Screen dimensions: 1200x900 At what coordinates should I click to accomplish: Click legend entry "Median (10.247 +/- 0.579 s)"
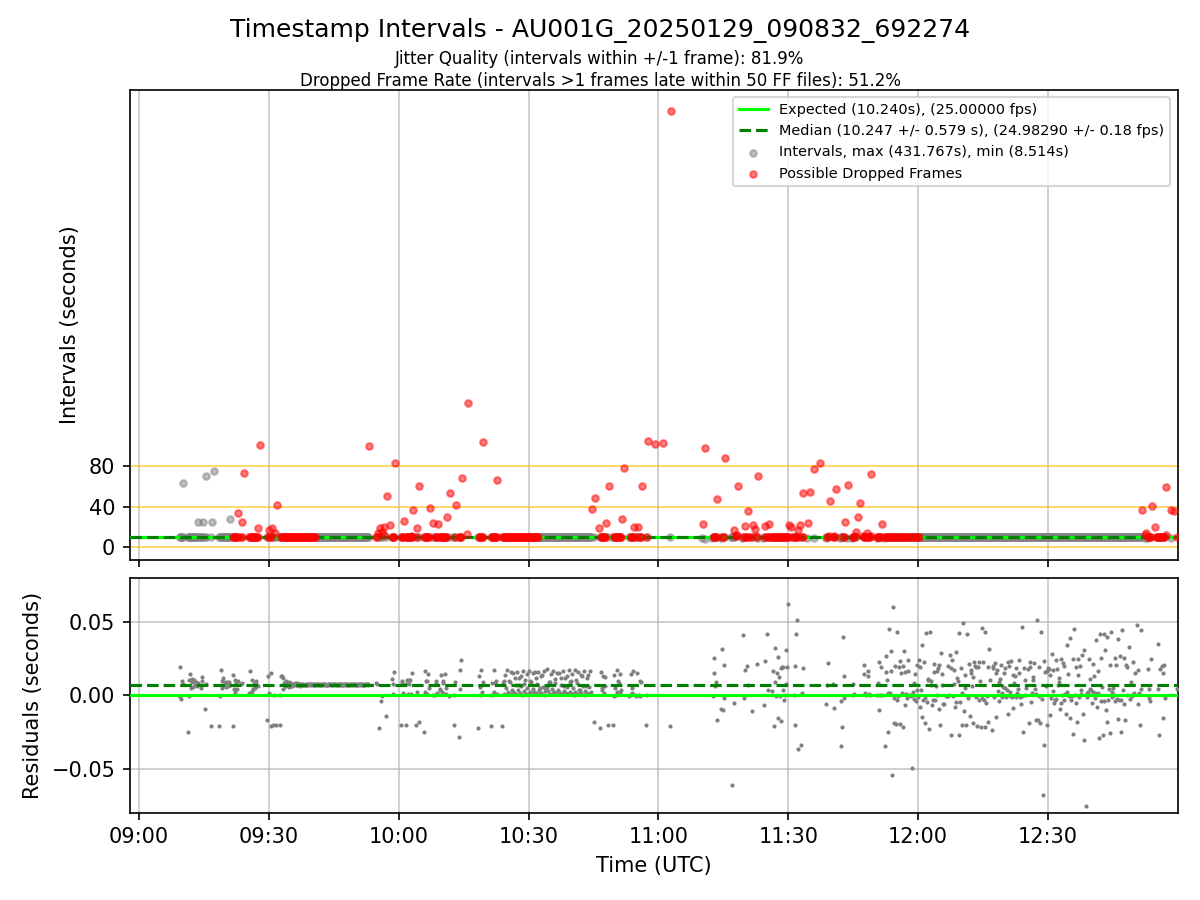coord(971,130)
